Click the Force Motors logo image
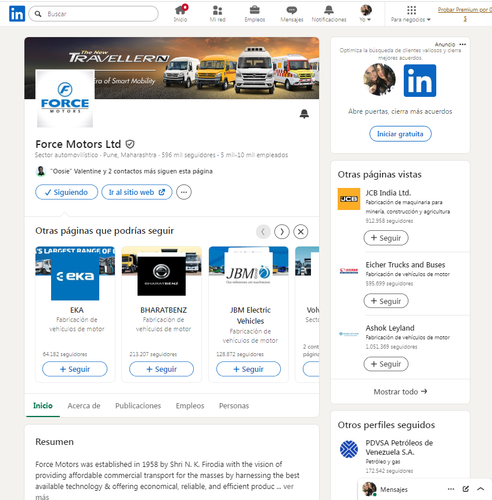Viewport: 492px width, 500px height. [65, 99]
